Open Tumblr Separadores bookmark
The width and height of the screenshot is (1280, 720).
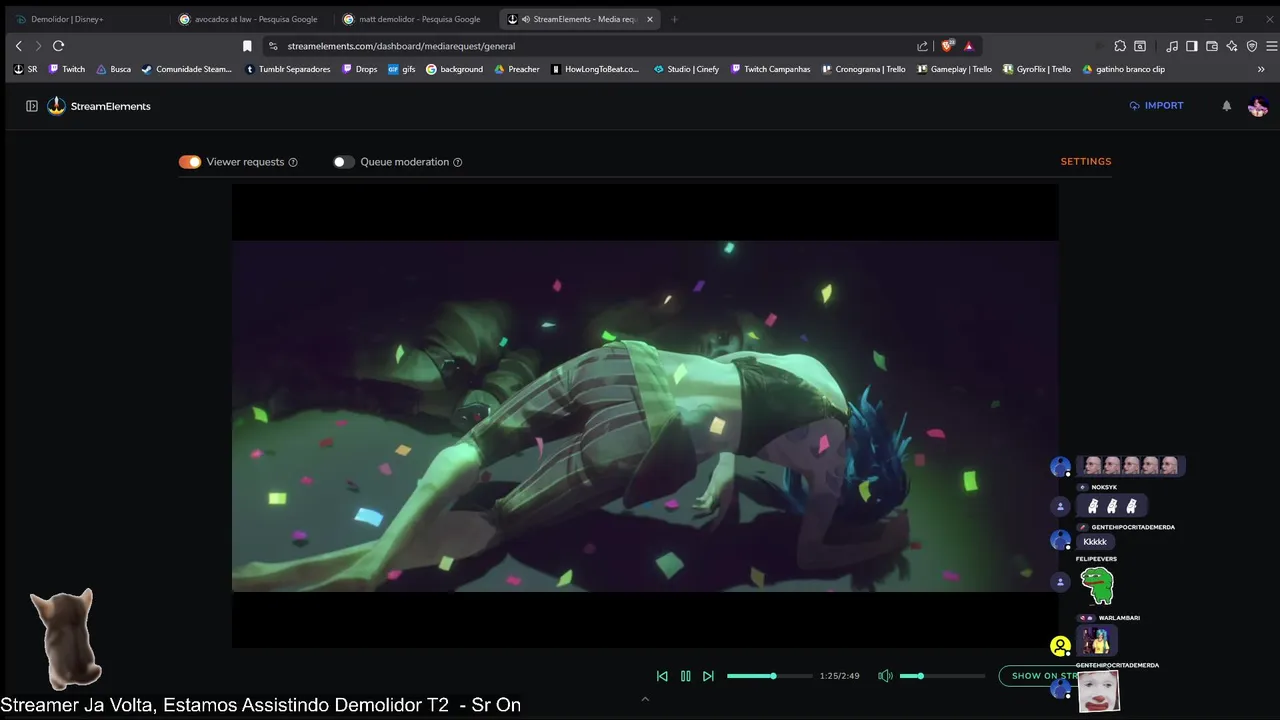coord(288,69)
